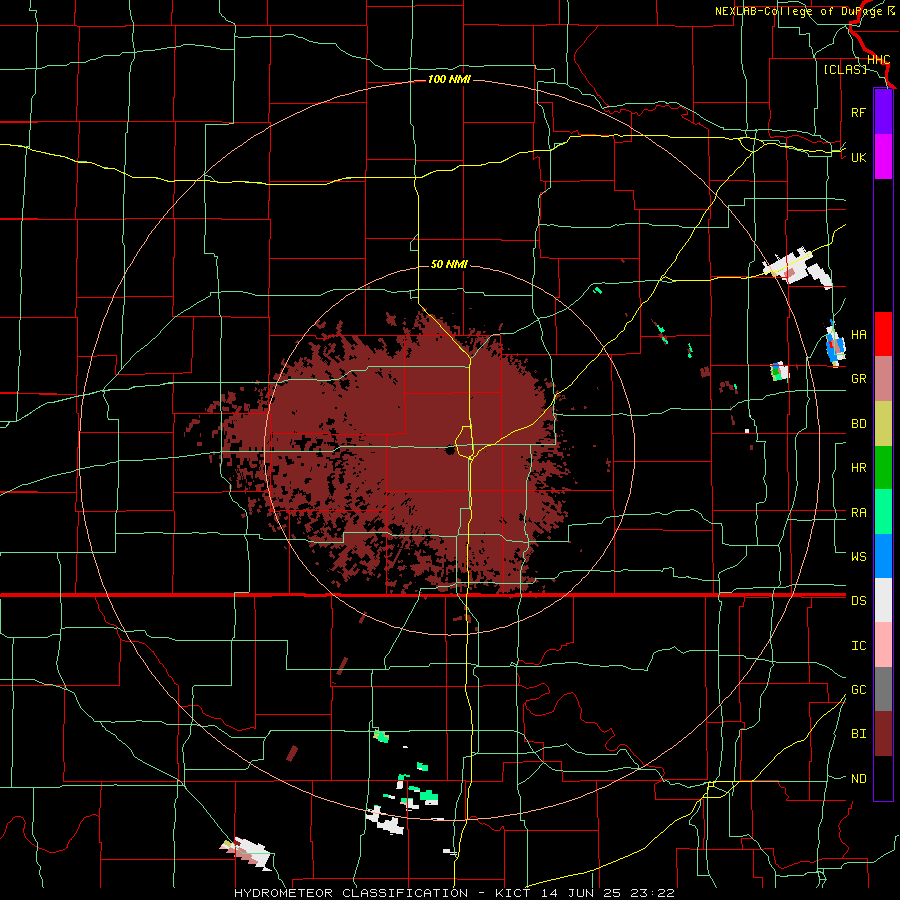The image size is (900, 900).
Task: Select the "GC" legend label text
Action: [x=858, y=690]
